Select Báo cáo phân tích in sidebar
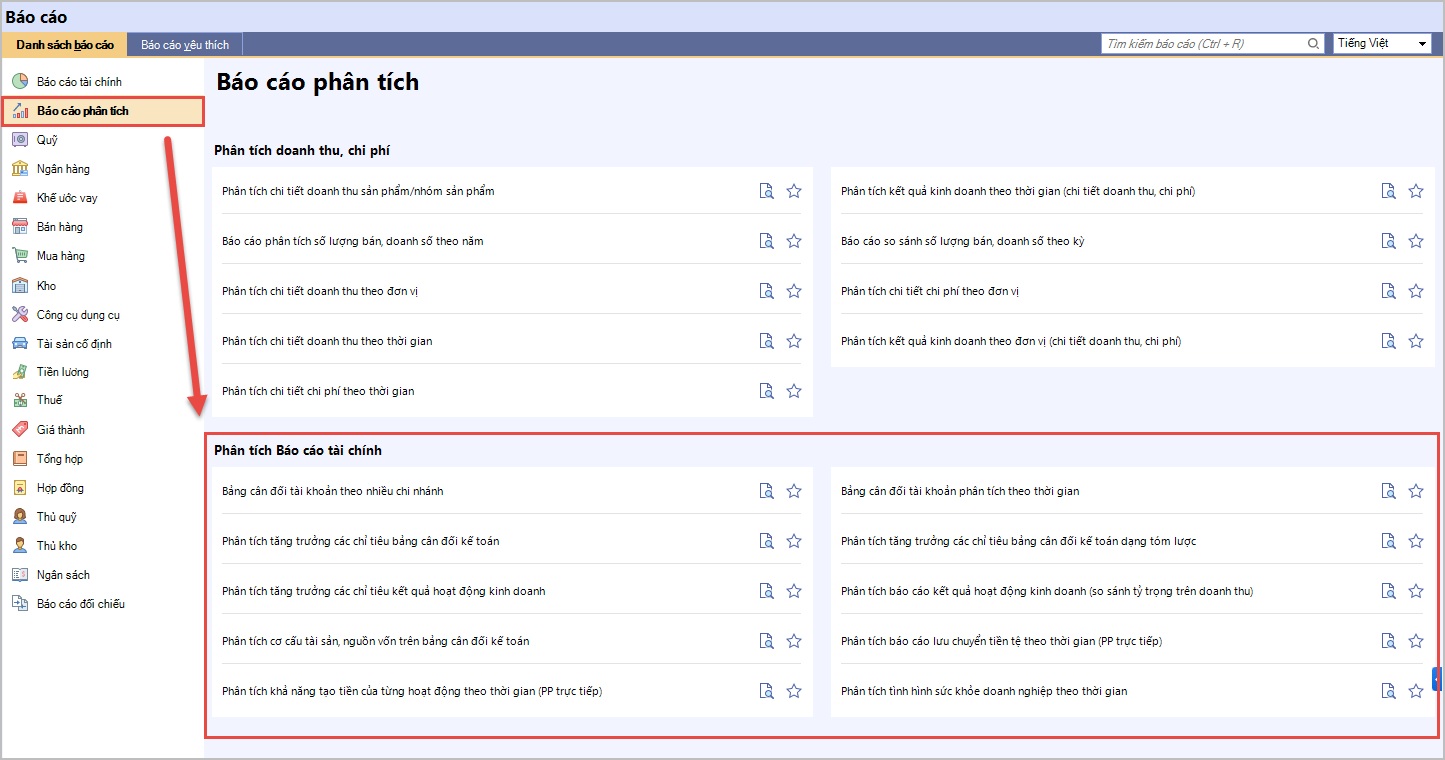Screen dimensions: 1445x760 pos(102,111)
